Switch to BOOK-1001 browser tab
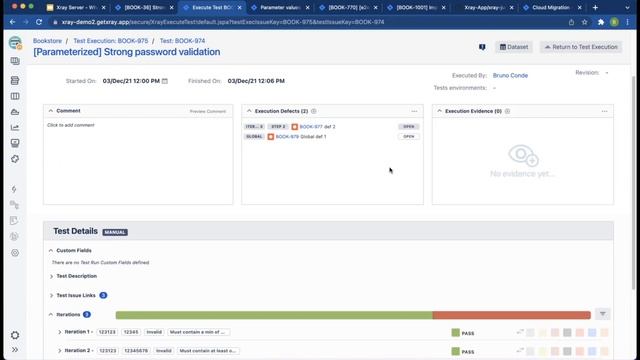Image resolution: width=640 pixels, height=360 pixels. 416,7
